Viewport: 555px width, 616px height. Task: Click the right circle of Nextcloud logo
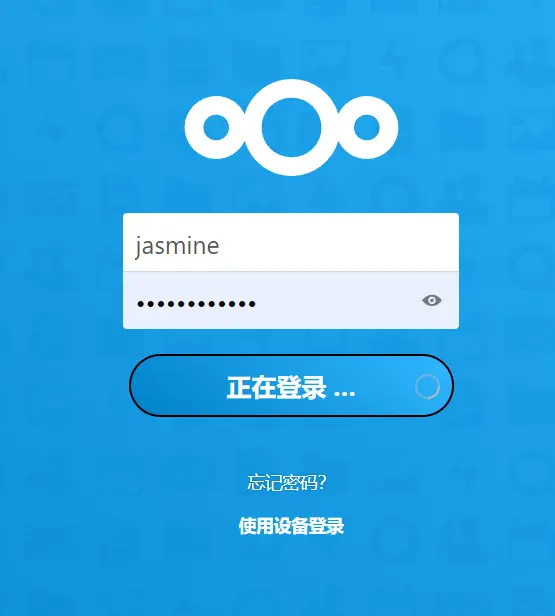[x=366, y=127]
